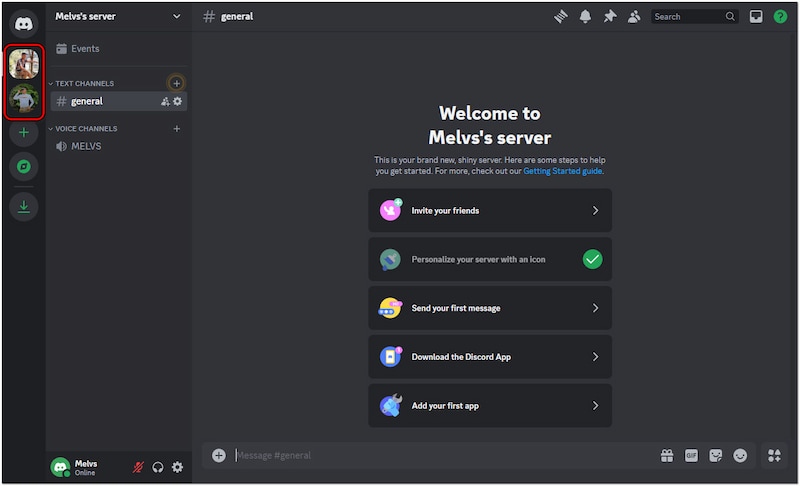
Task: Open the Getting Started guide link
Action: [x=563, y=171]
